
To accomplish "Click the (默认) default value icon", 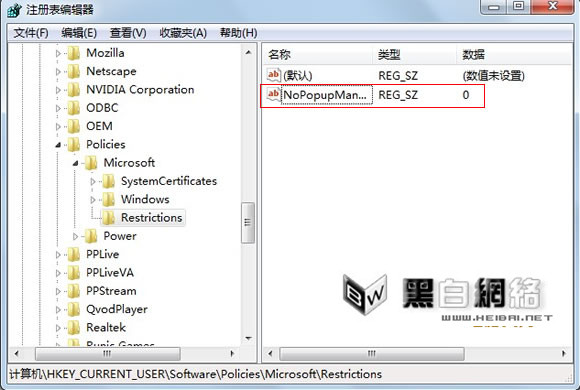I will pyautogui.click(x=274, y=75).
